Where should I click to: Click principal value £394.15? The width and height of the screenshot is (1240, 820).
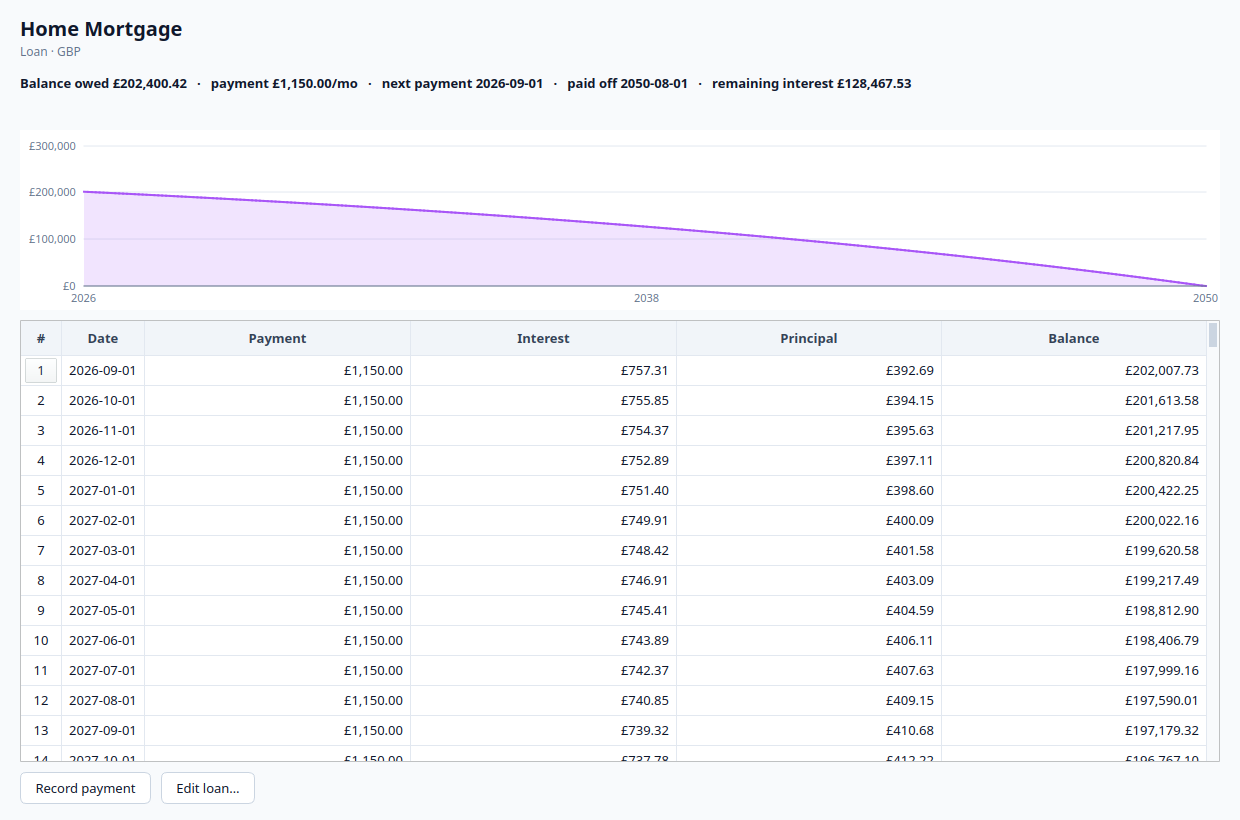pos(910,401)
